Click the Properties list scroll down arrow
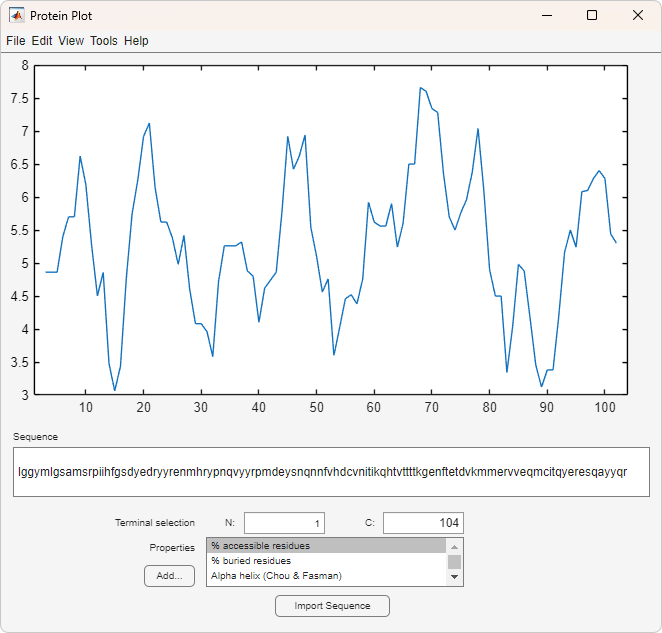Image resolution: width=662 pixels, height=633 pixels. click(x=455, y=577)
